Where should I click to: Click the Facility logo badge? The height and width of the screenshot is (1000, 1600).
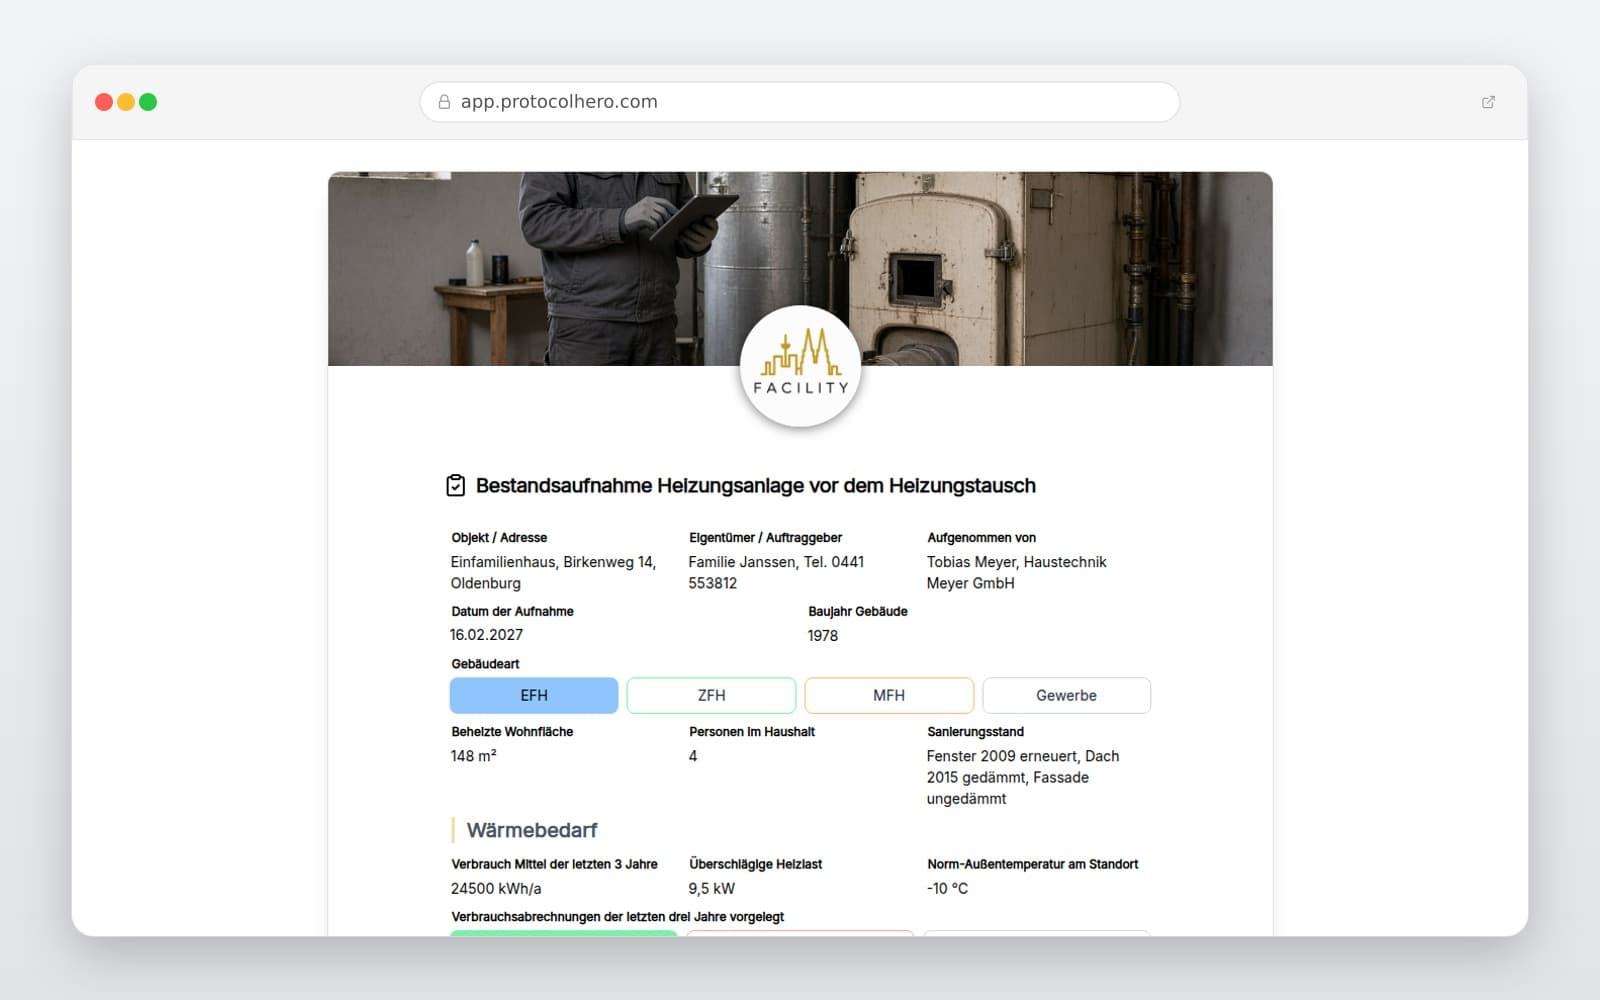[800, 366]
